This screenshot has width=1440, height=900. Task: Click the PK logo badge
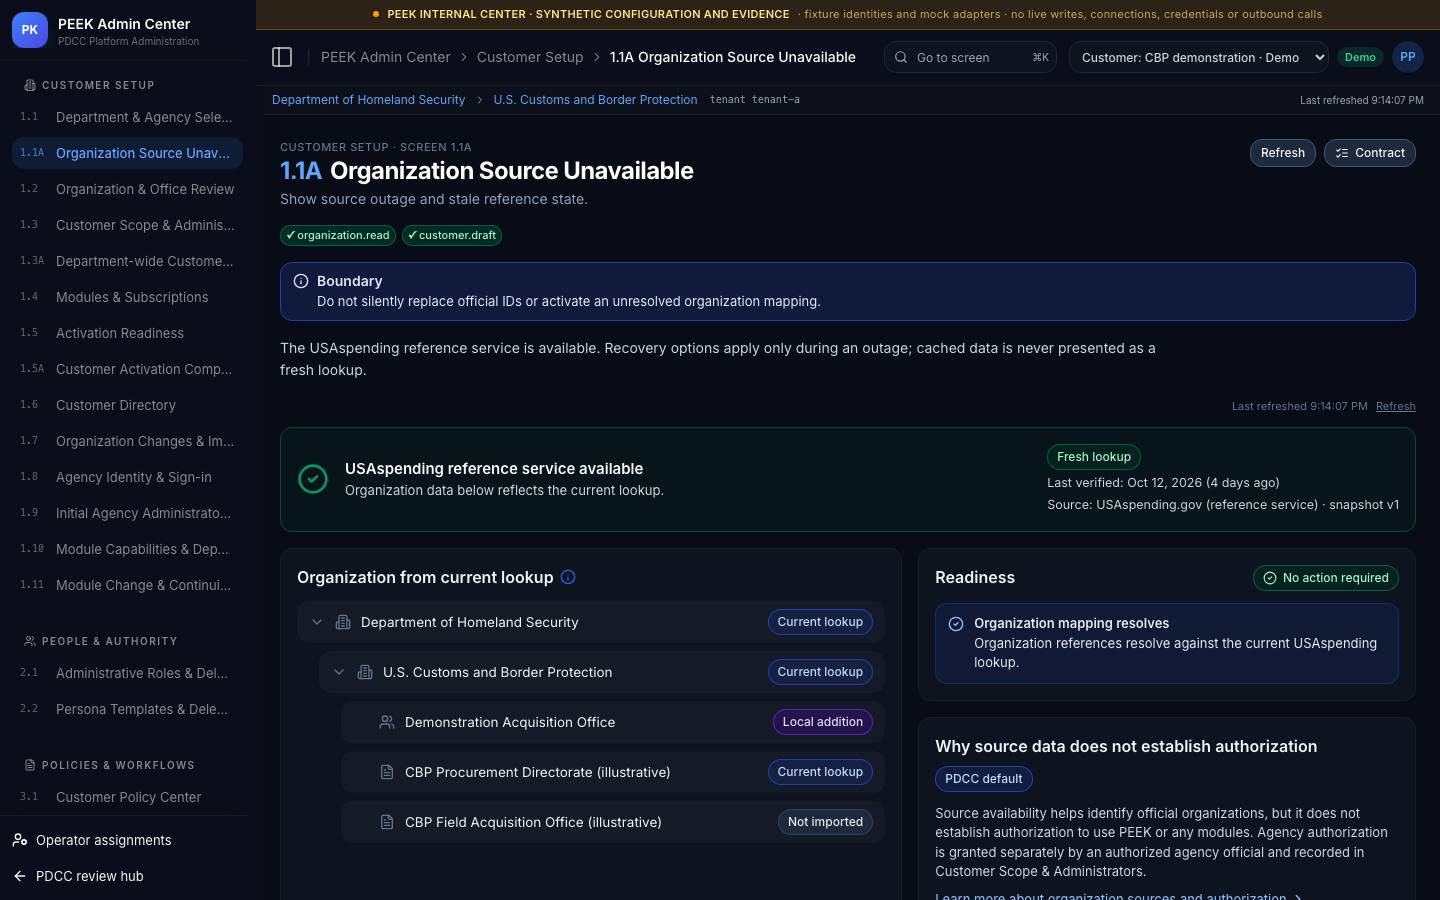click(30, 30)
